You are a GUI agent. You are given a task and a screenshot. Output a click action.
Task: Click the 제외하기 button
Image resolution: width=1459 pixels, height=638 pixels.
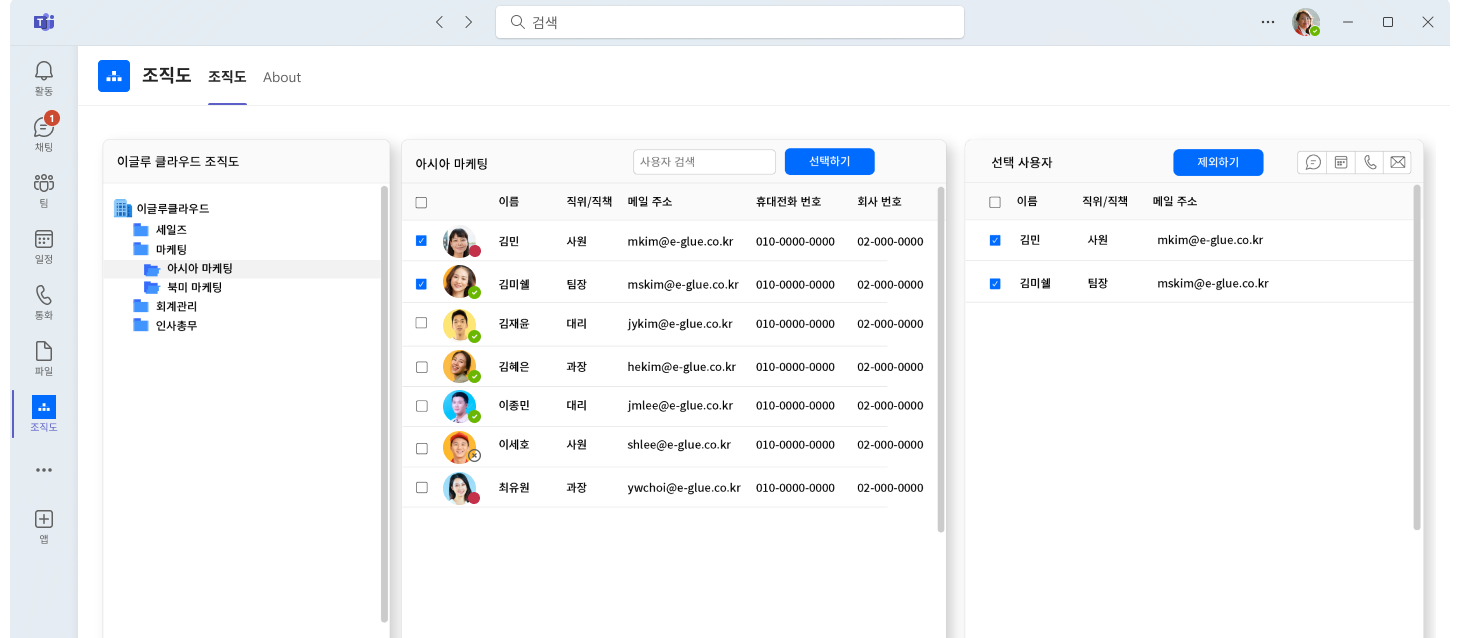click(1218, 162)
